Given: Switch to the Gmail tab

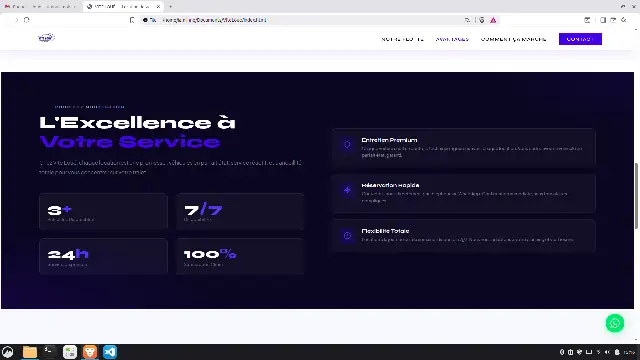Looking at the screenshot, I should tap(40, 7).
